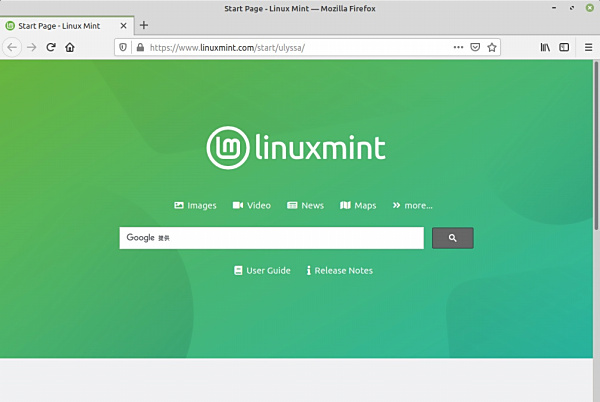This screenshot has width=600, height=402.
Task: Bookmark this page with the star
Action: tap(492, 47)
